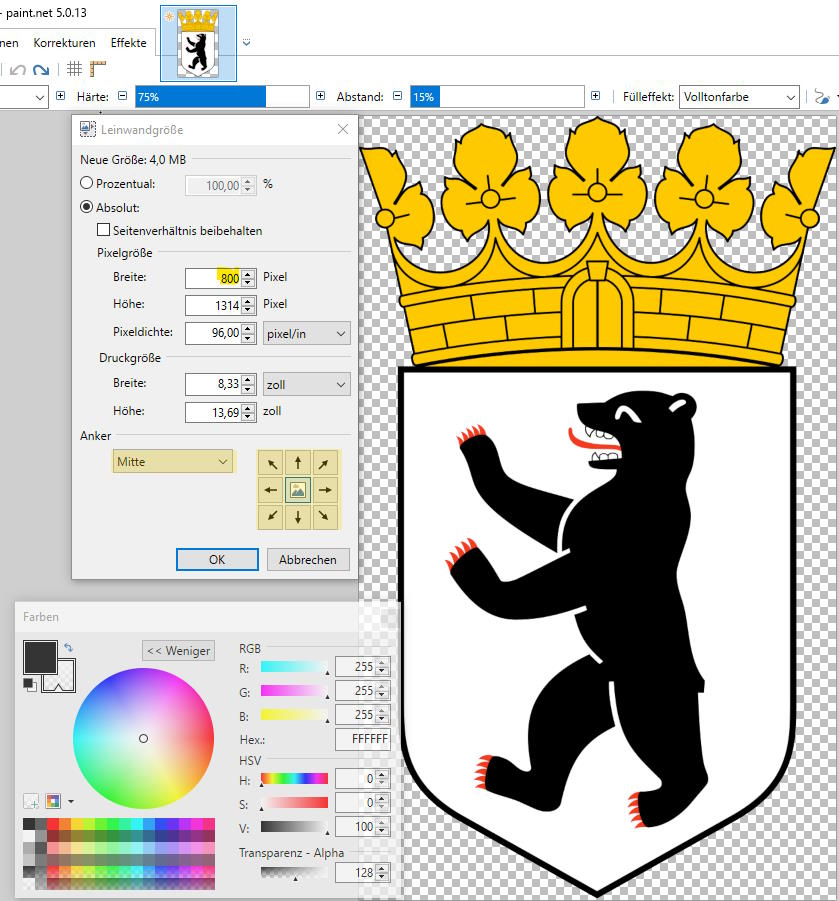
Task: Click the Hex field showing FFFFFF
Action: tap(363, 739)
